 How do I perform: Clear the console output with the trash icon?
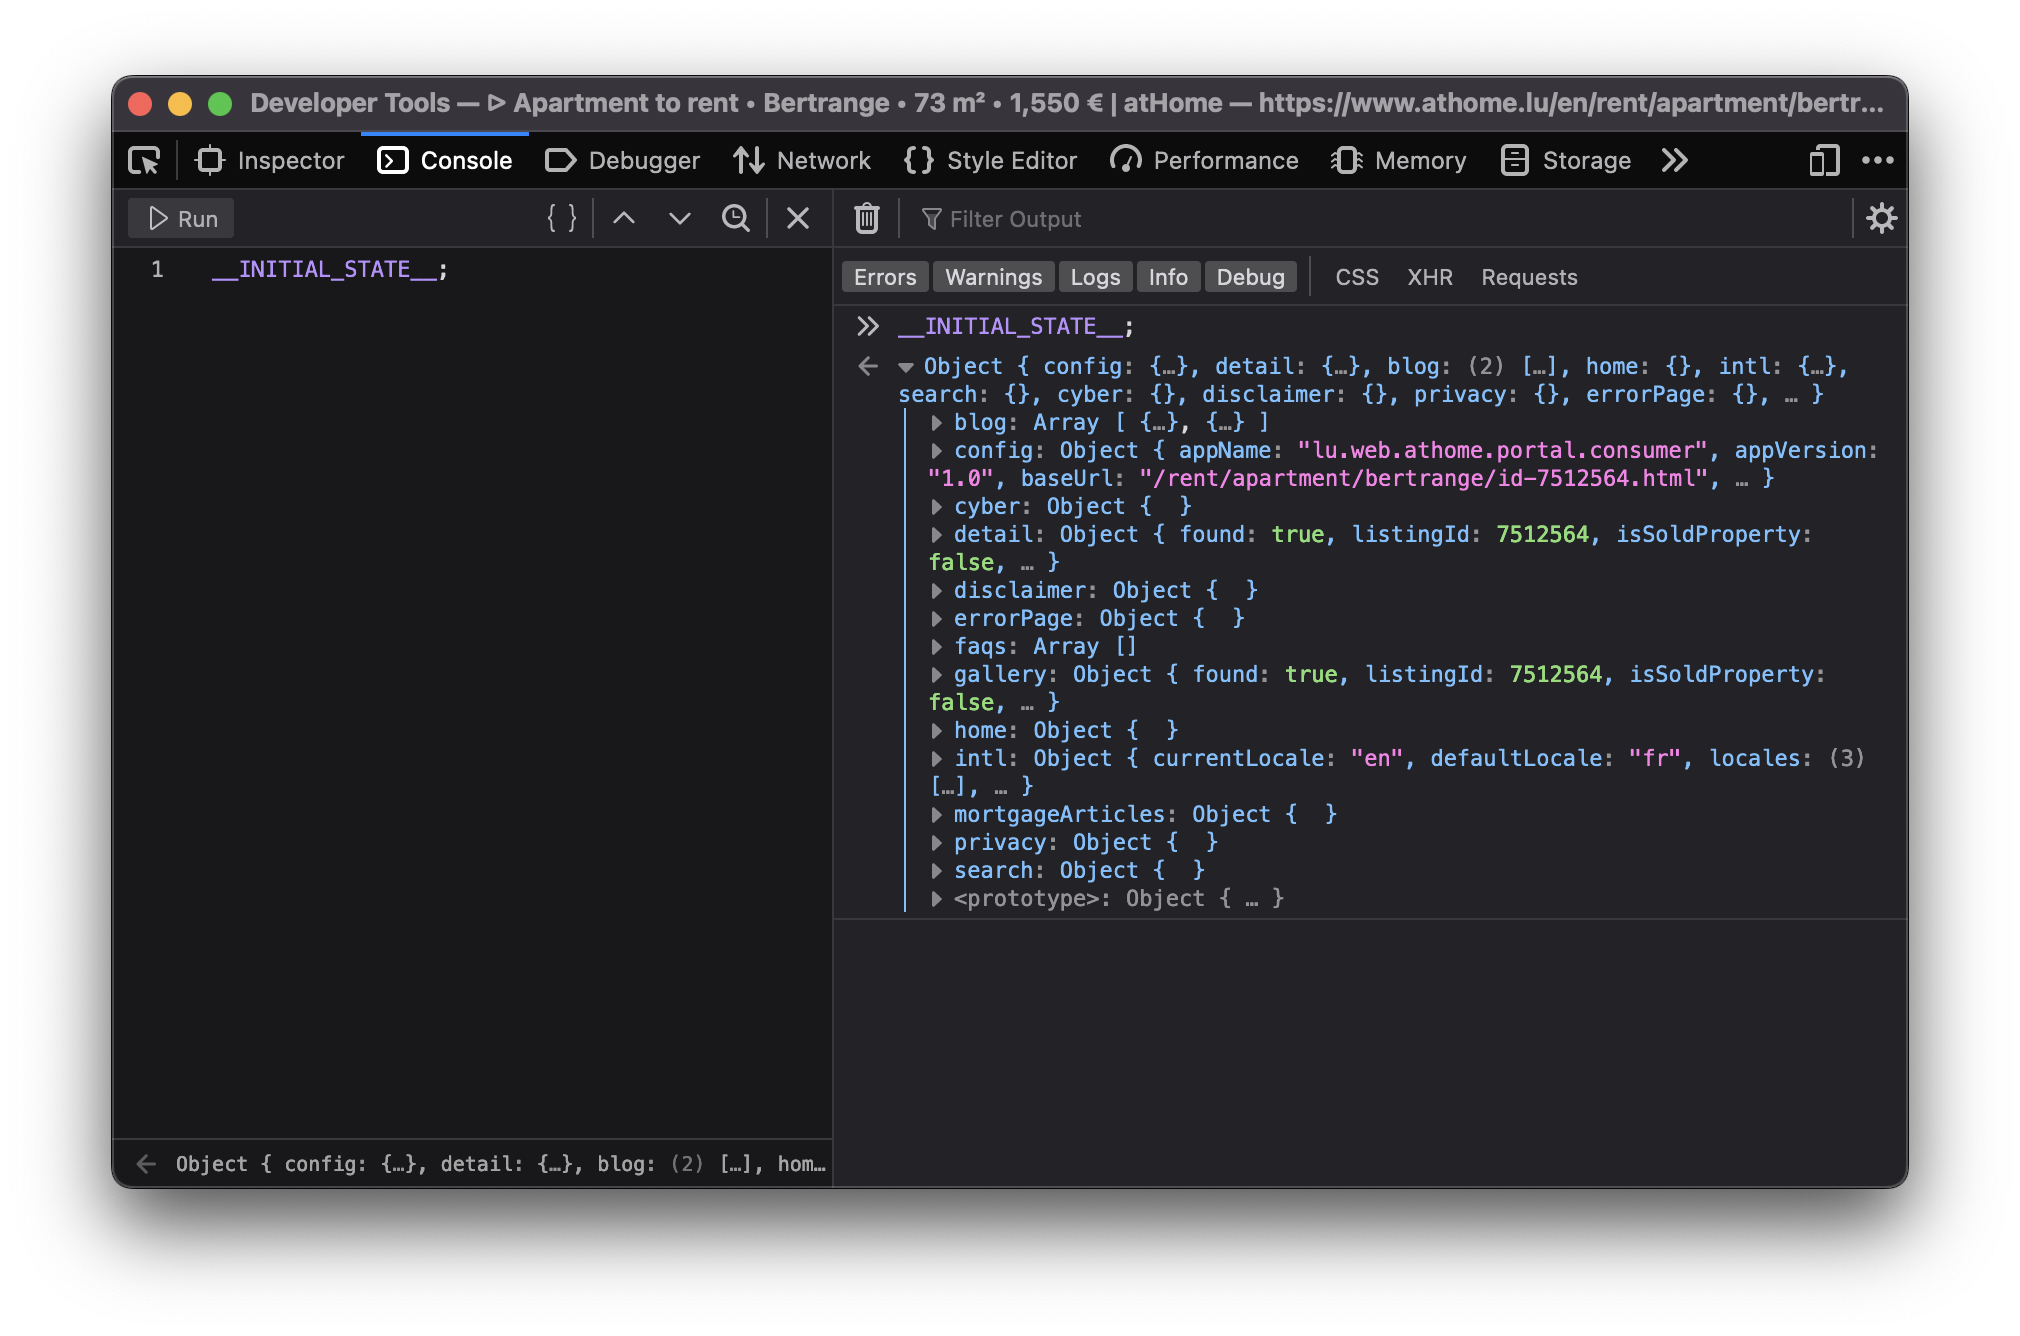(865, 218)
